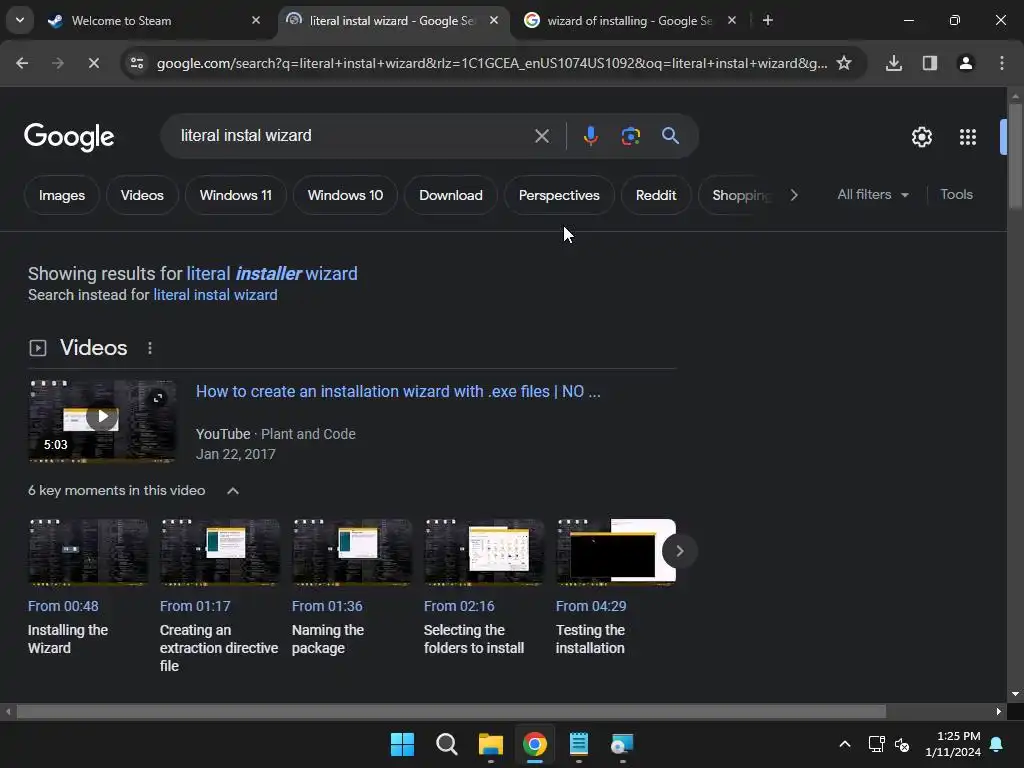Viewport: 1024px width, 768px height.
Task: Open the Tools button
Action: click(956, 195)
